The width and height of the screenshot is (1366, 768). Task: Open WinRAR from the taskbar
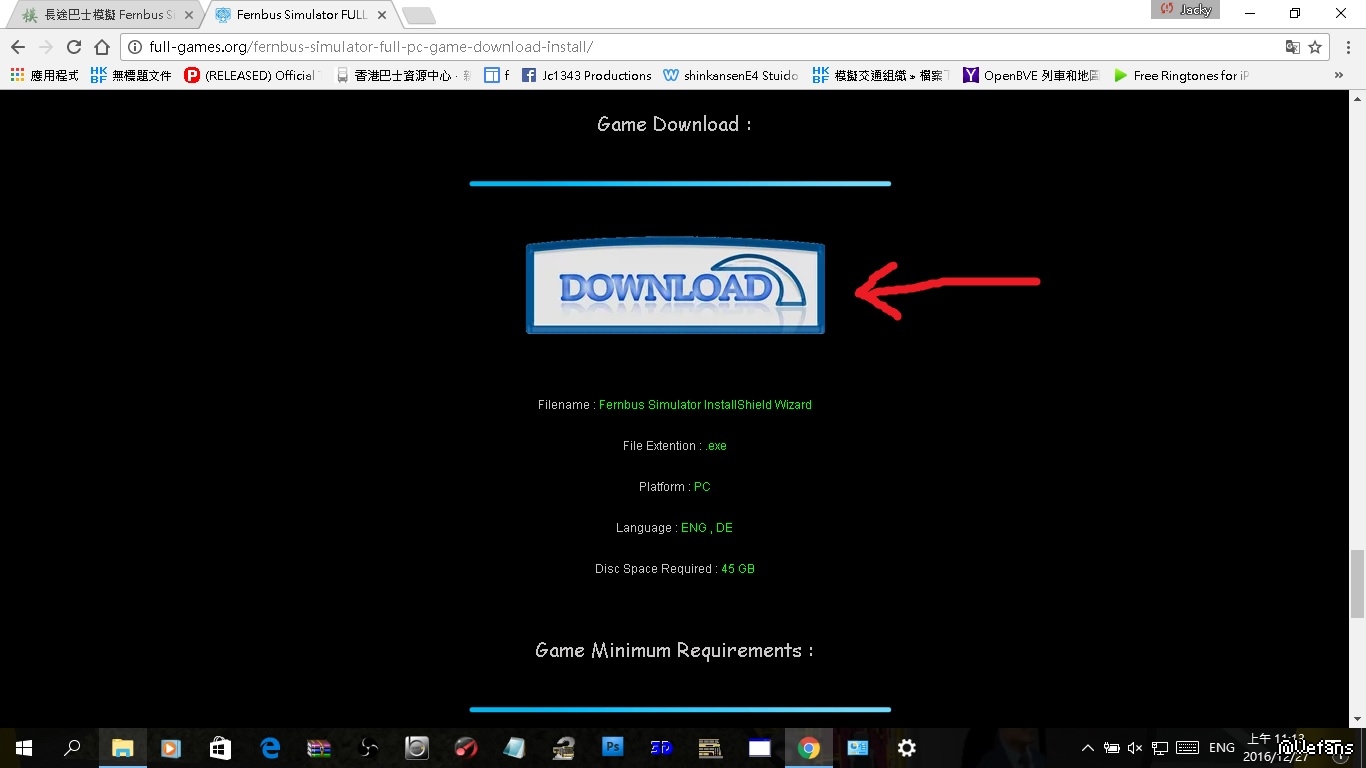[x=319, y=747]
